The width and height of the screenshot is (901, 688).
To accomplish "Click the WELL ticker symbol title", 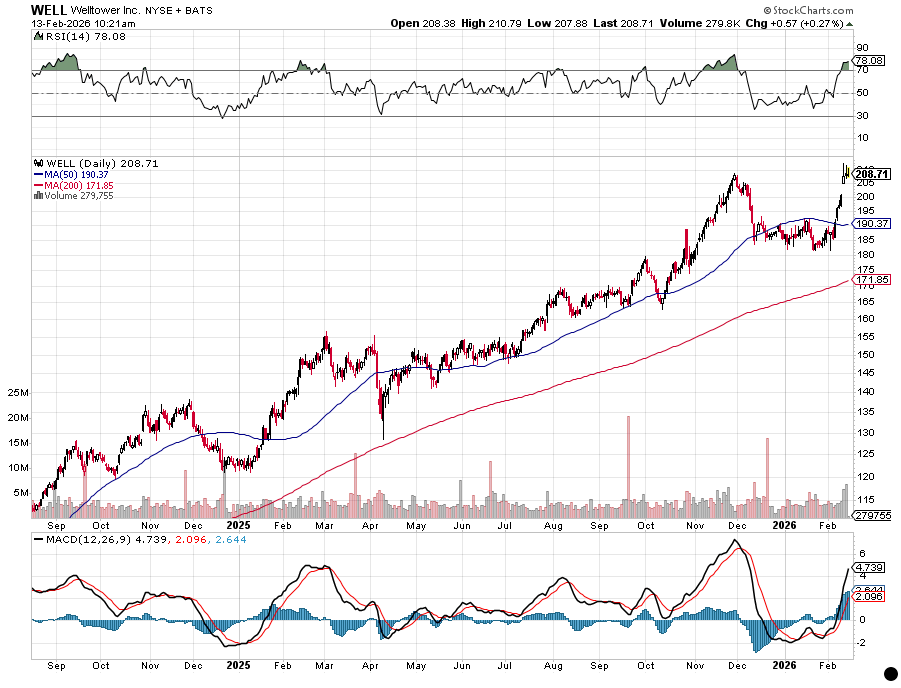I will (x=49, y=9).
